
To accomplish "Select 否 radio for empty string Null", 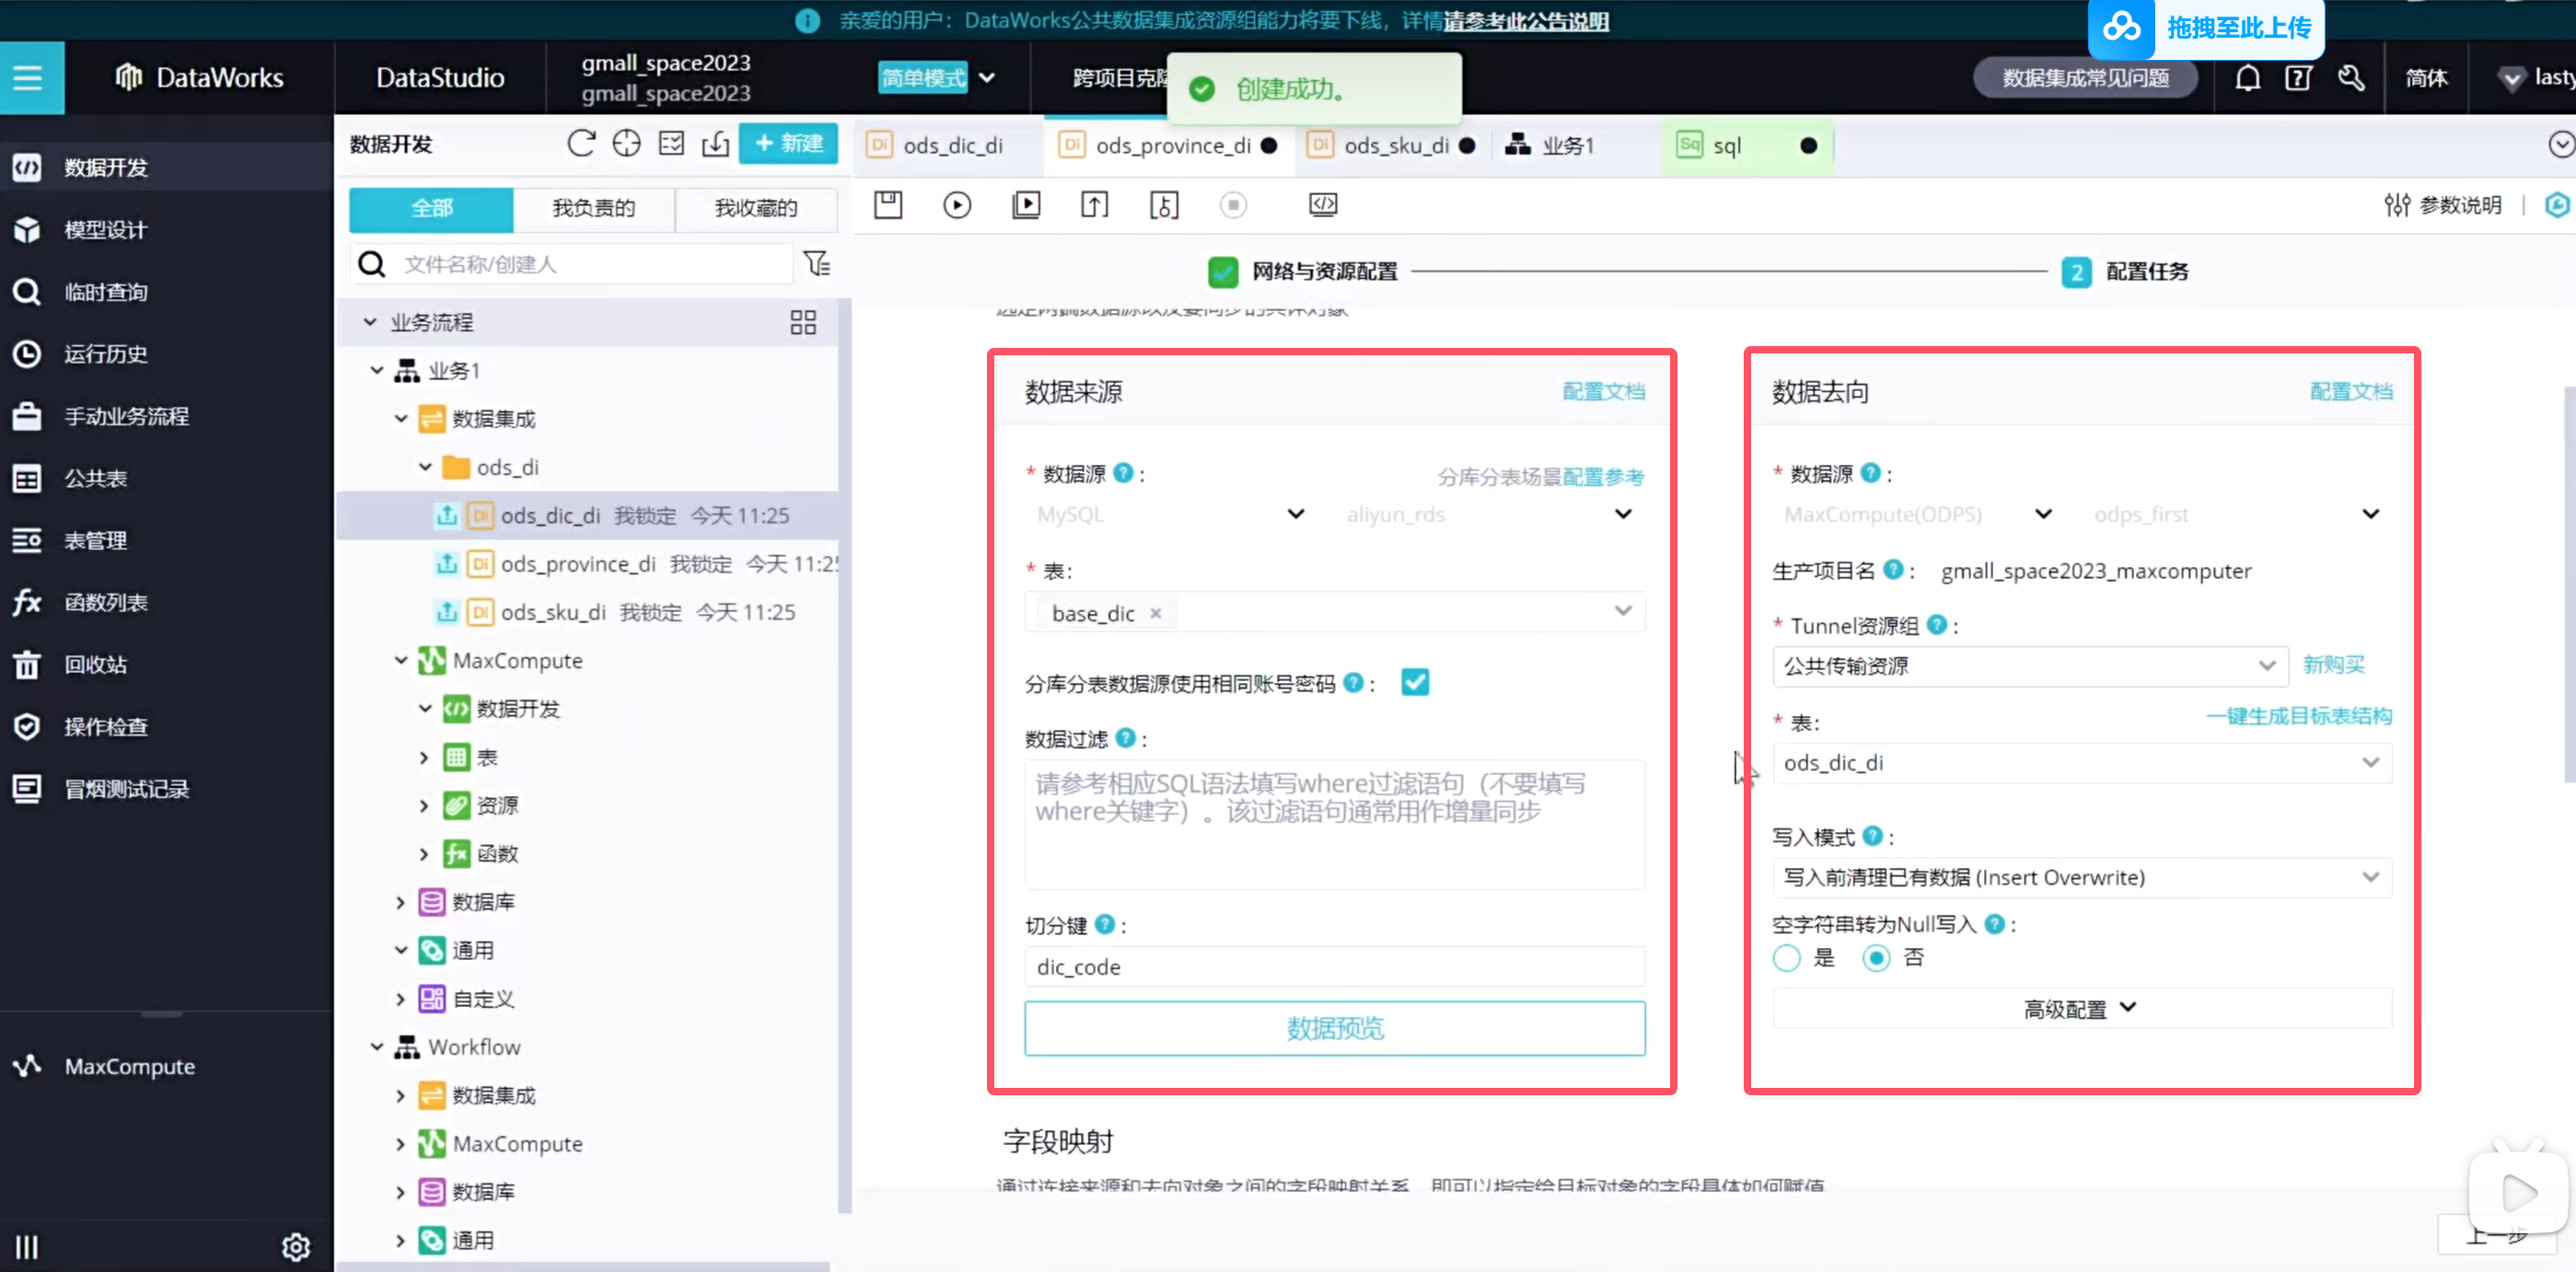I will pos(1876,958).
